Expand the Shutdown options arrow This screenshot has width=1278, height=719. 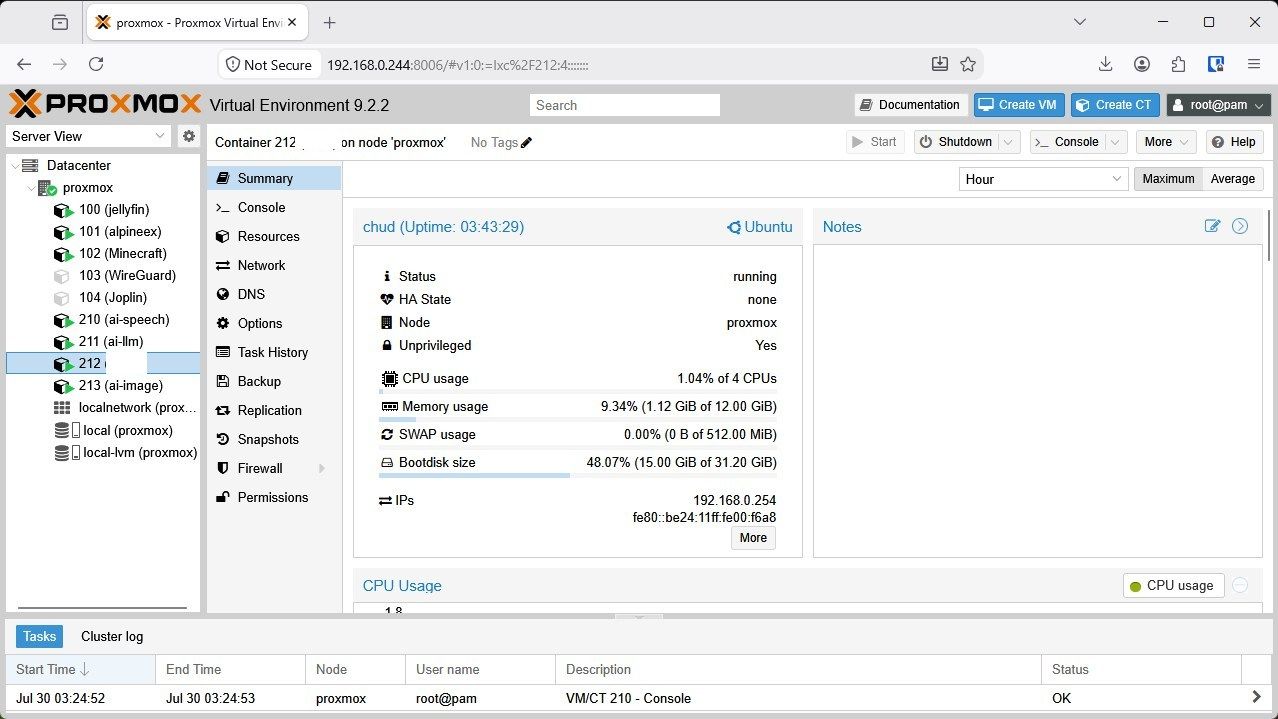point(1009,142)
